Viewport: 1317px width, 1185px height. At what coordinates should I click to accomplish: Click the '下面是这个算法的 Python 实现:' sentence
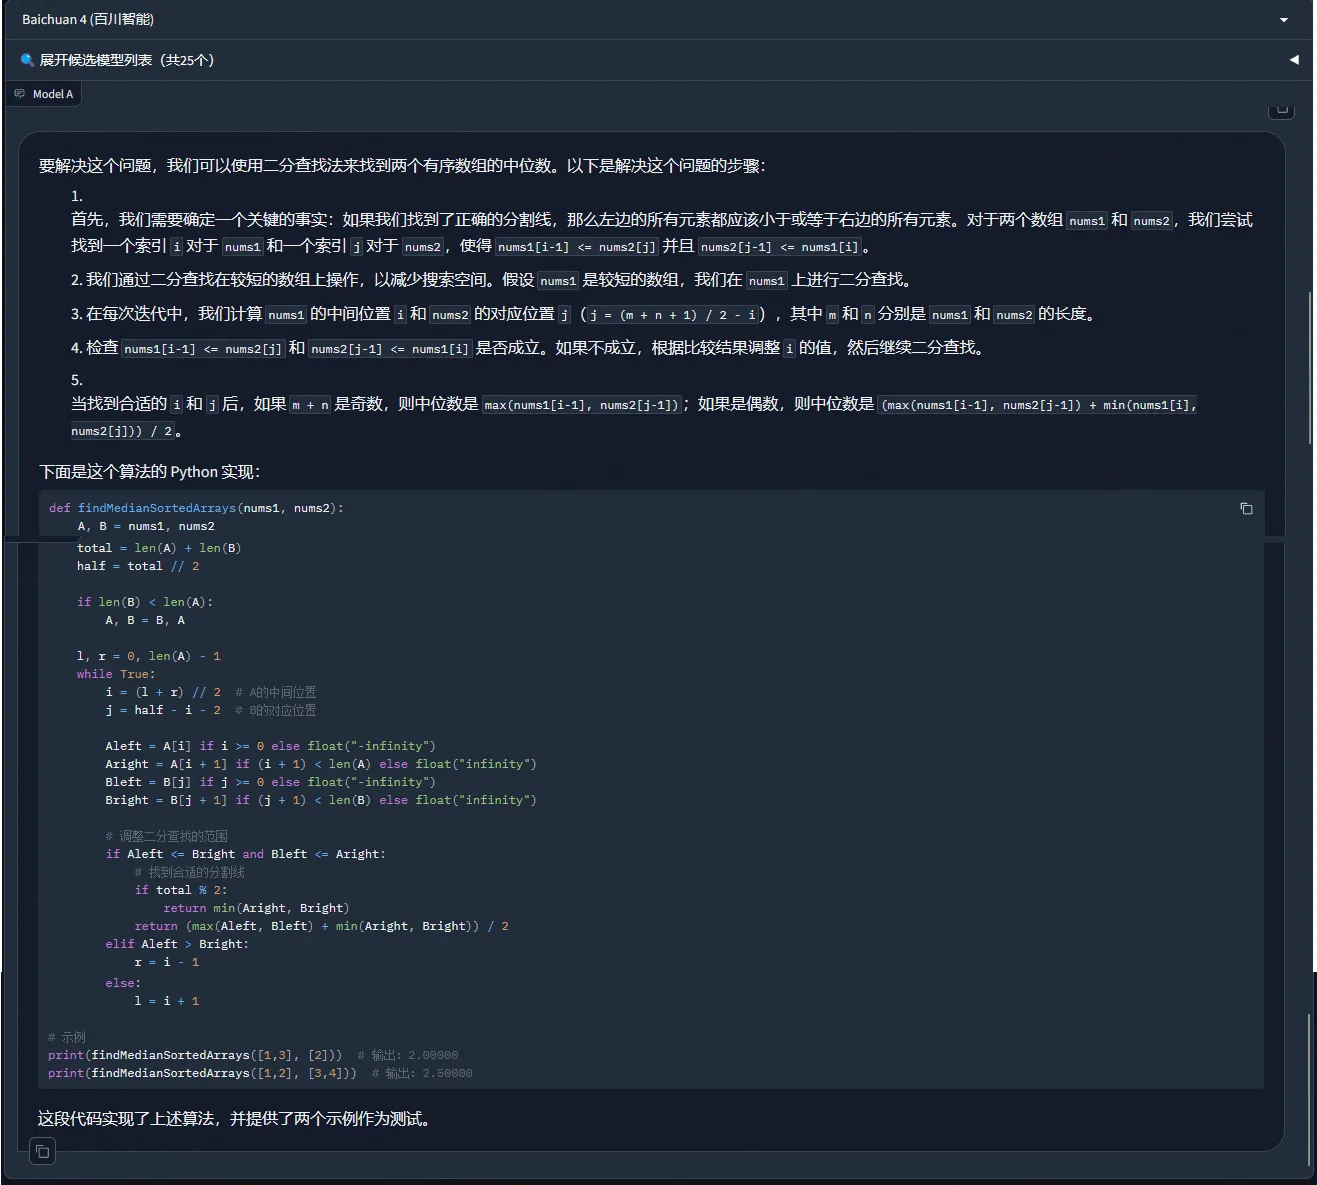149,472
